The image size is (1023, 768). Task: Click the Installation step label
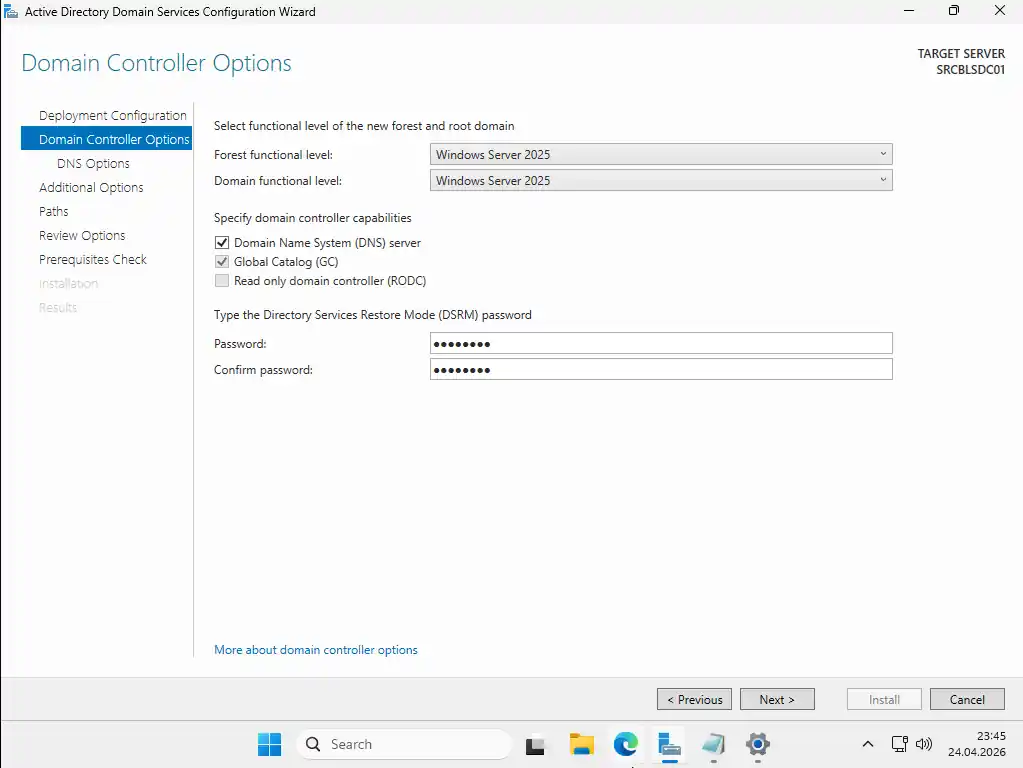(x=69, y=284)
